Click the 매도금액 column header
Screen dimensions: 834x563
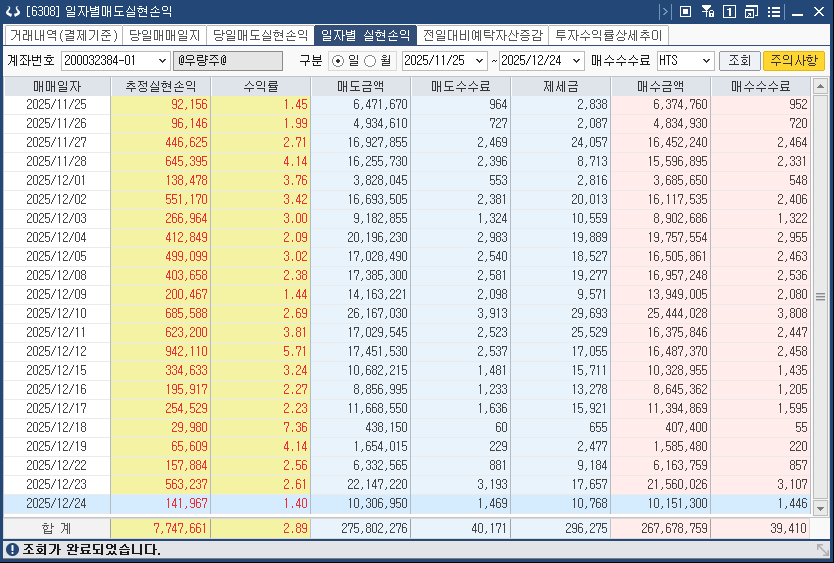pyautogui.click(x=361, y=86)
